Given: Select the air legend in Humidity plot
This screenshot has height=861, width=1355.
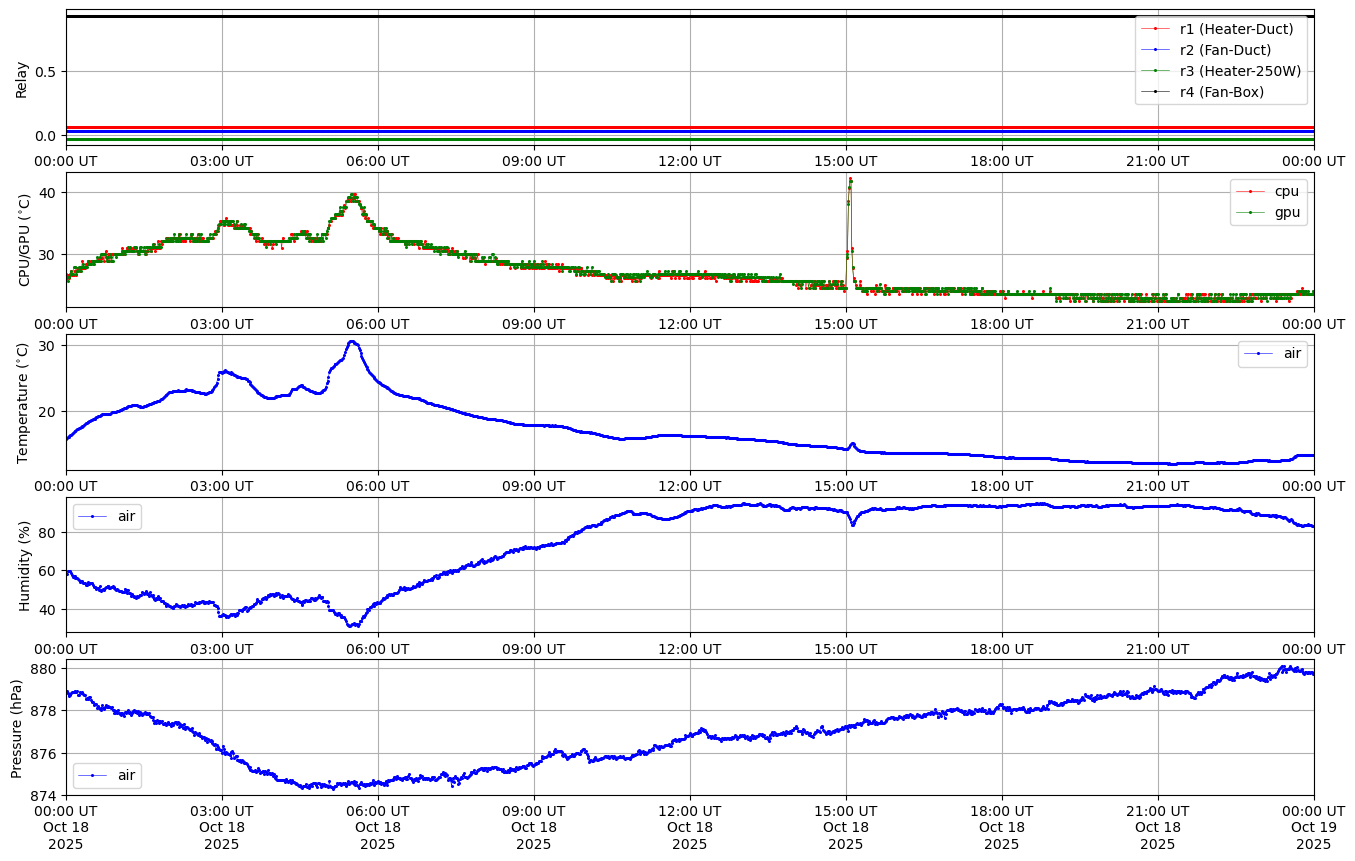Looking at the screenshot, I should point(126,516).
